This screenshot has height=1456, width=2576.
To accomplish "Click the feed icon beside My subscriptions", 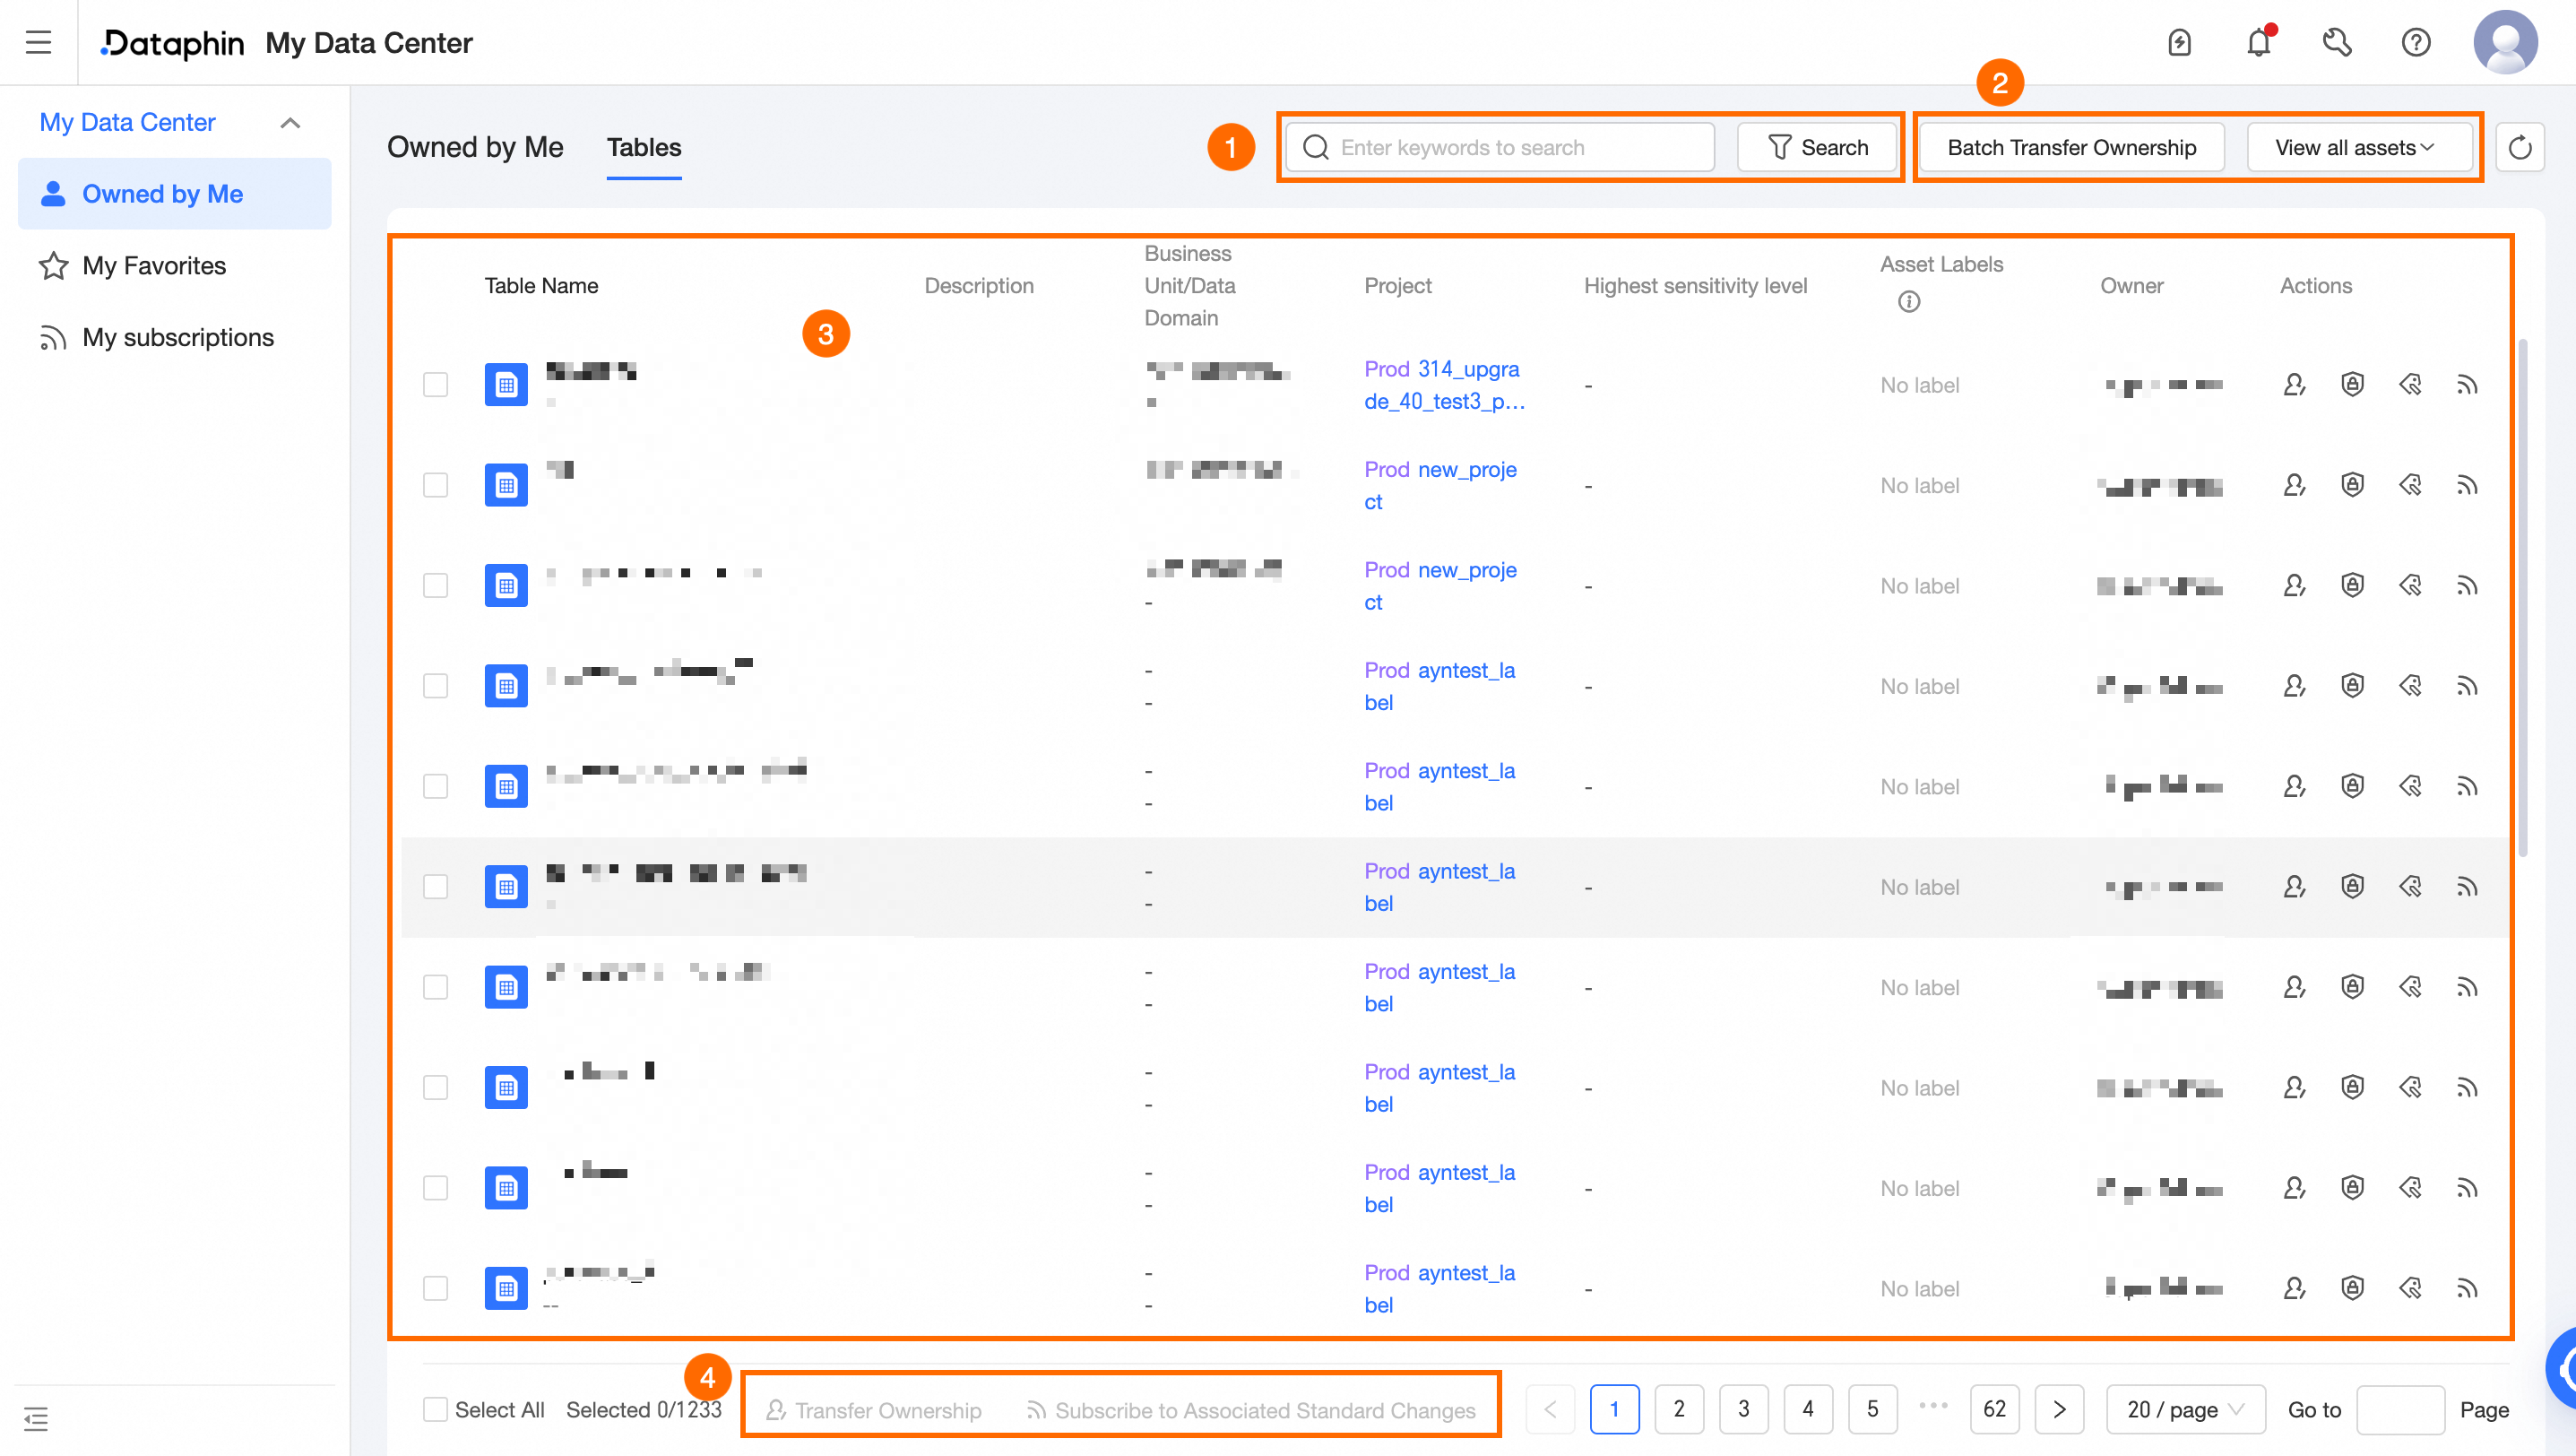I will click(x=53, y=338).
